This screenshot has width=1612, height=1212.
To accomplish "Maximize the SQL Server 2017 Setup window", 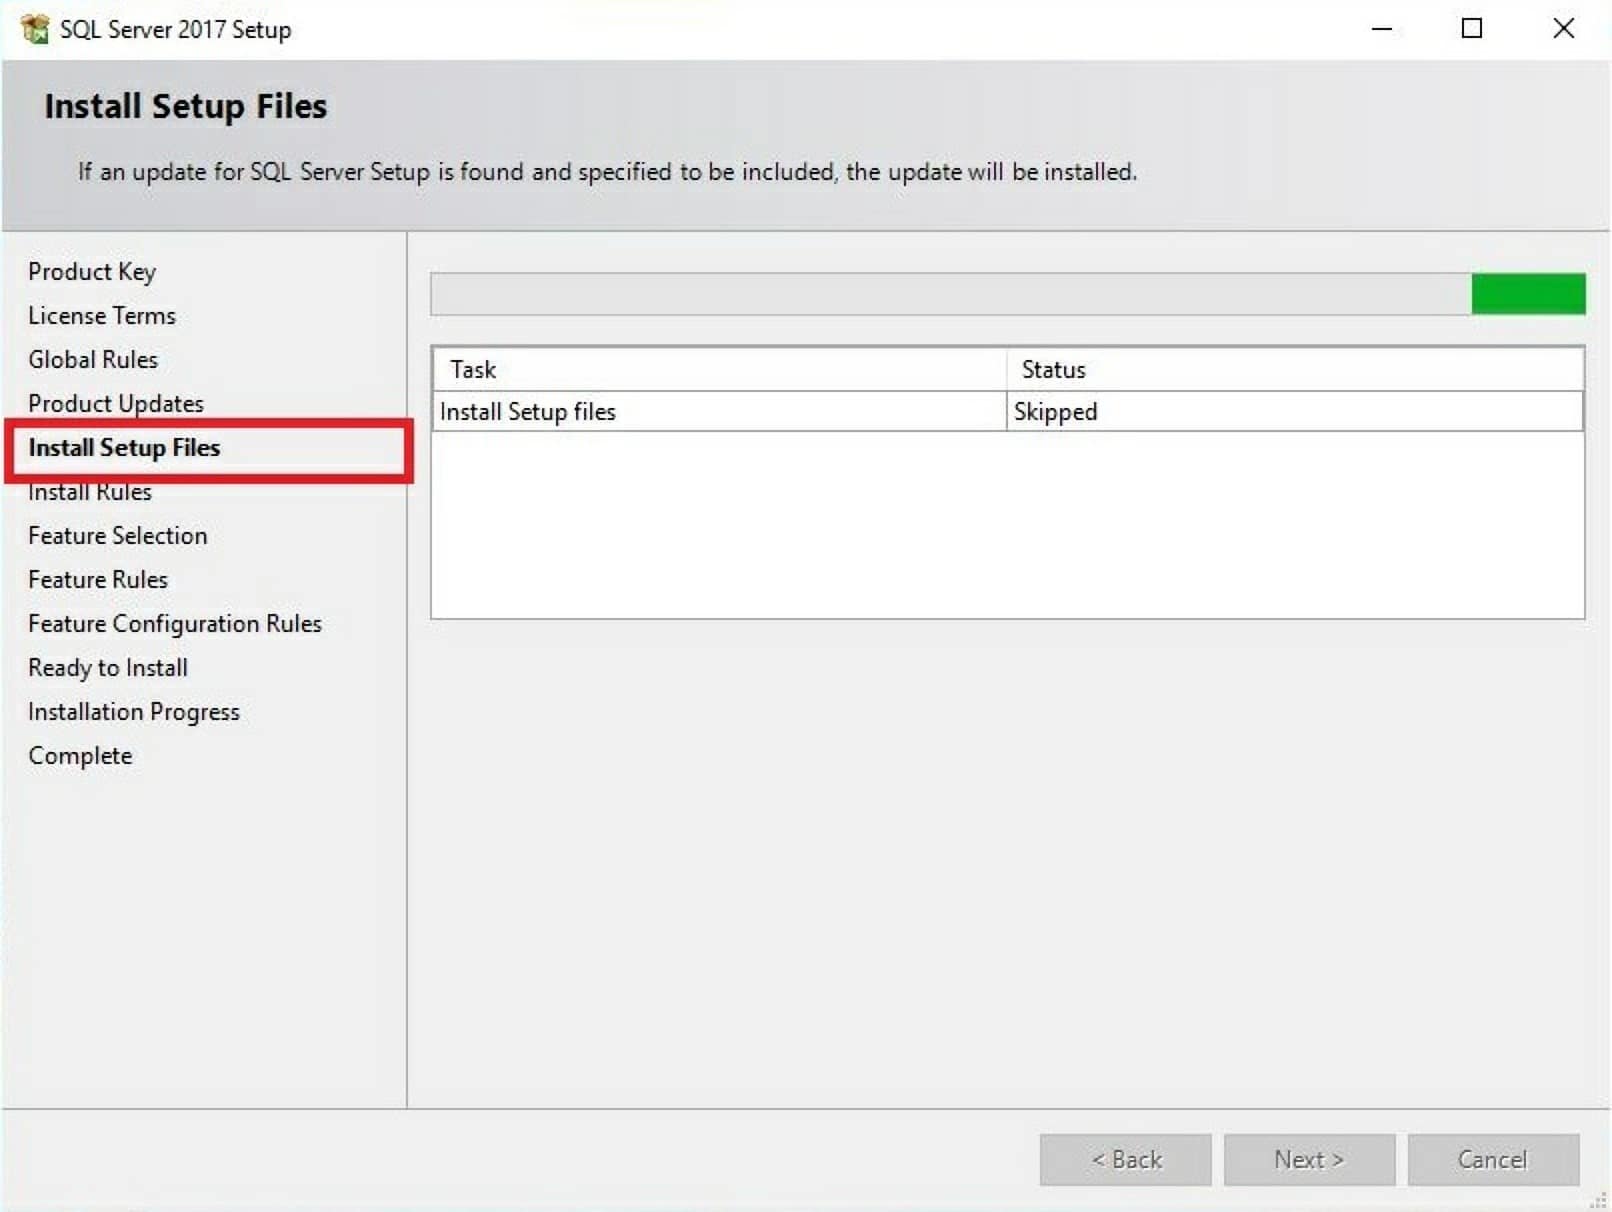I will tap(1472, 29).
